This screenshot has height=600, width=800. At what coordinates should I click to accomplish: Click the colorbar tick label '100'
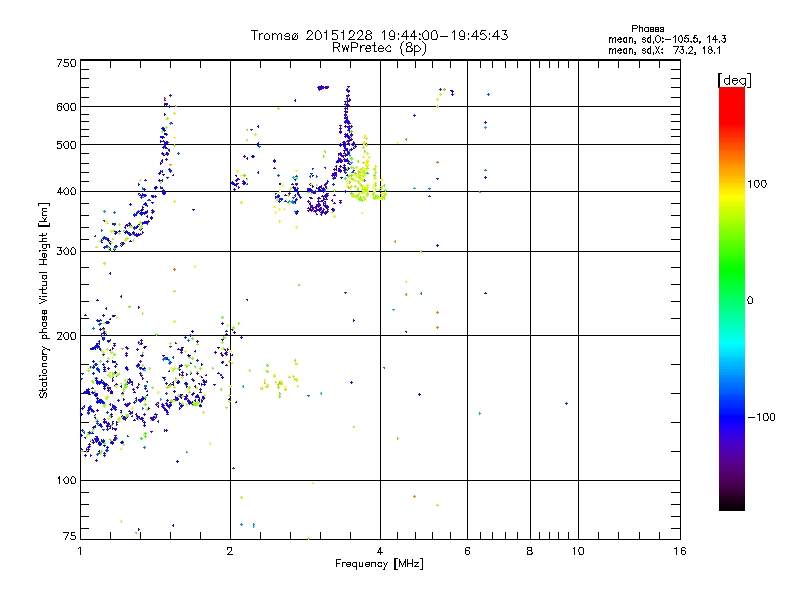757,184
